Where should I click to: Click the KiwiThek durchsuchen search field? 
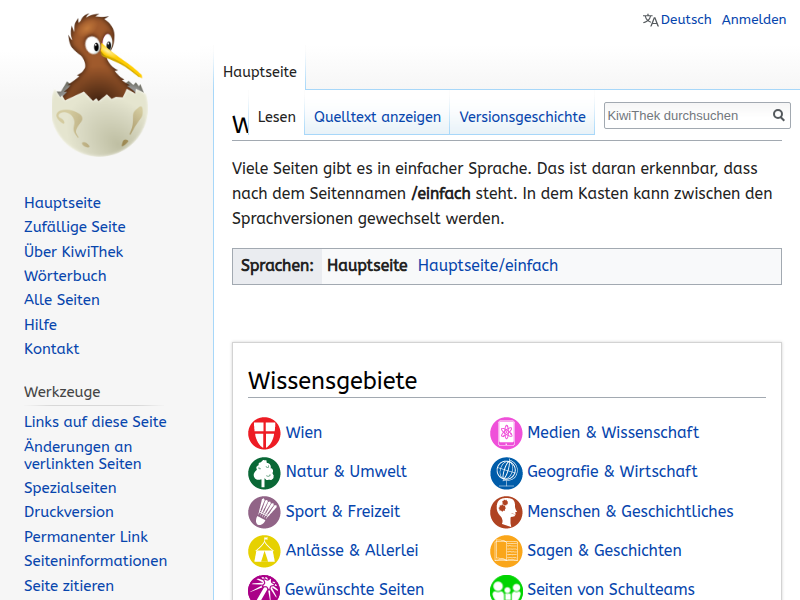tap(686, 116)
